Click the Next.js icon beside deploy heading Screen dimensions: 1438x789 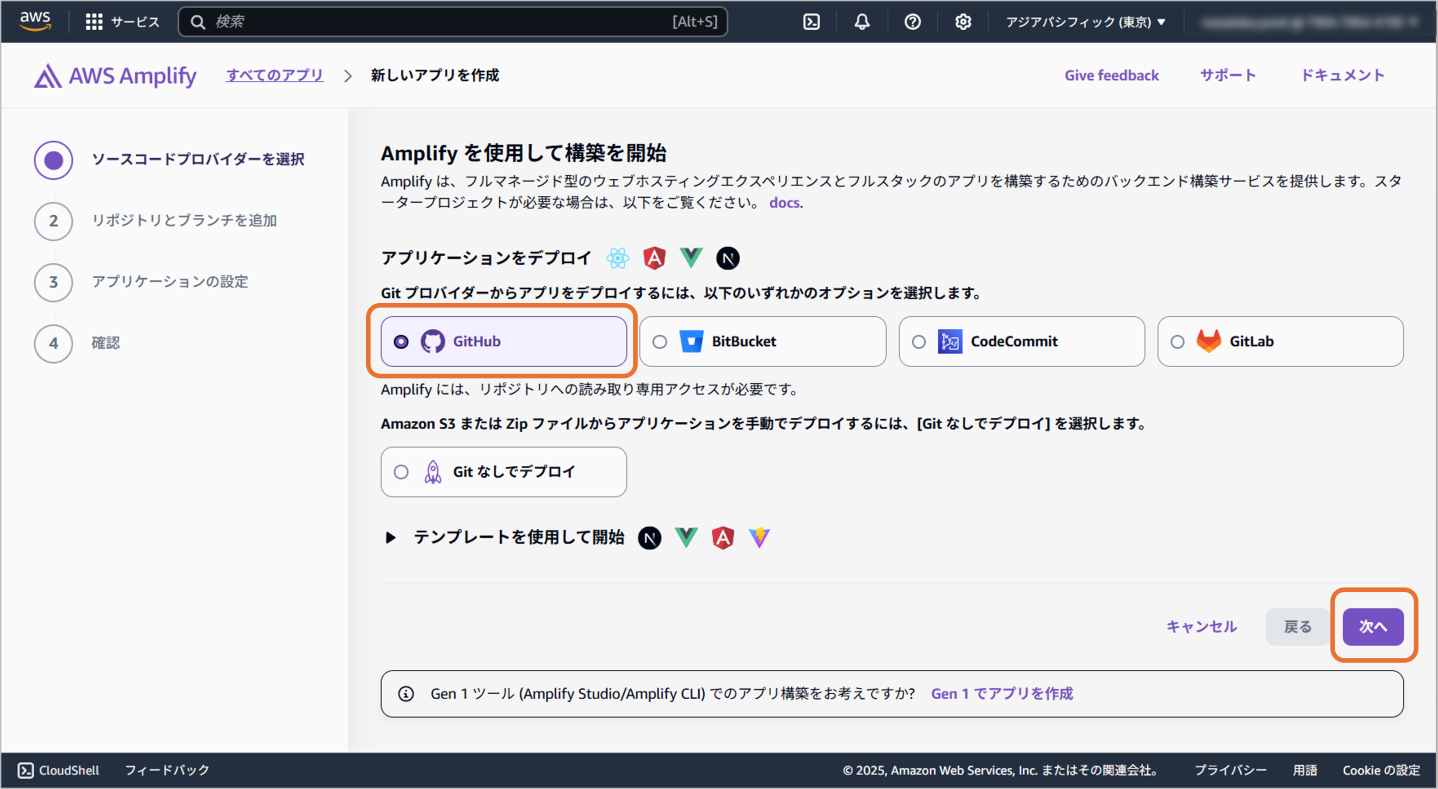pos(728,258)
